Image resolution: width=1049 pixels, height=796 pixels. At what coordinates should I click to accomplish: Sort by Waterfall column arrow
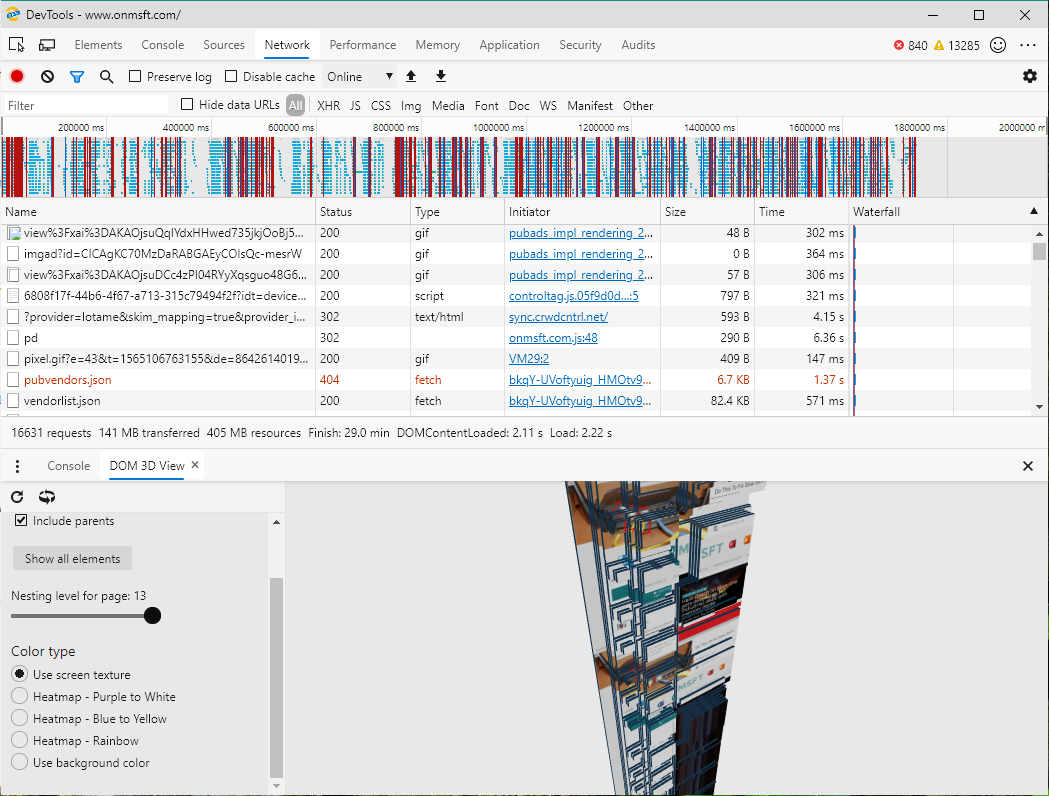point(1034,211)
